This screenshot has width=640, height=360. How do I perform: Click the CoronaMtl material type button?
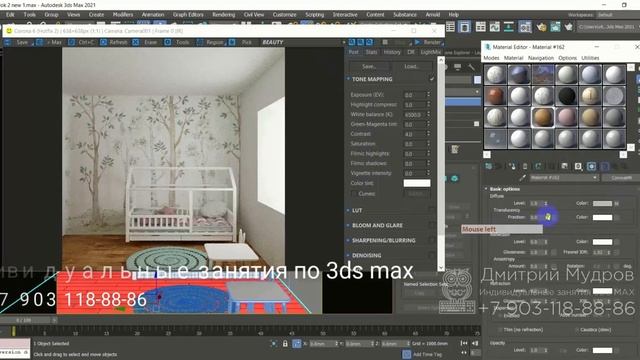pyautogui.click(x=621, y=178)
